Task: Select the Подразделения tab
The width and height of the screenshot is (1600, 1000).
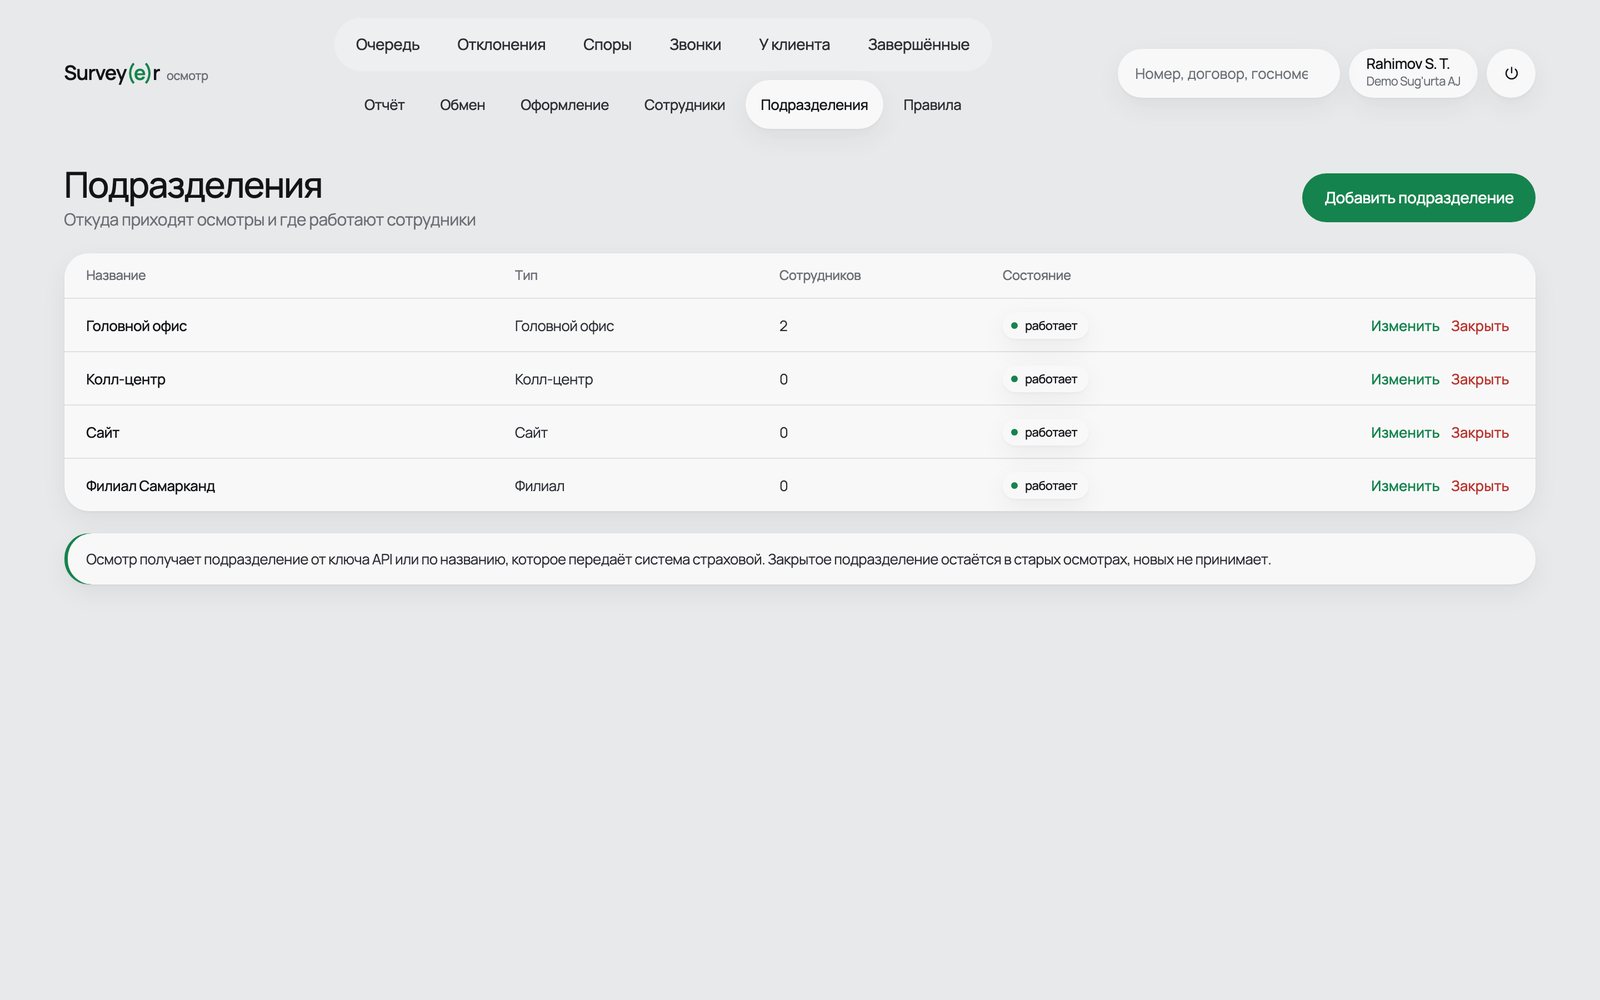Action: [x=814, y=104]
